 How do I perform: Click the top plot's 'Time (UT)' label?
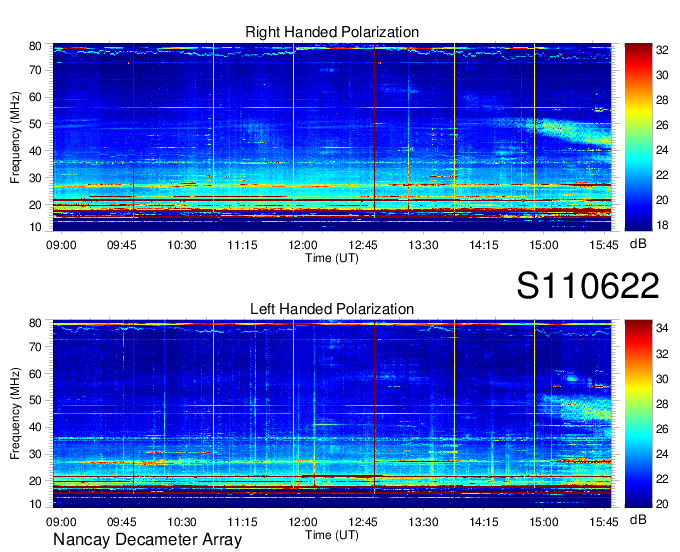332,258
